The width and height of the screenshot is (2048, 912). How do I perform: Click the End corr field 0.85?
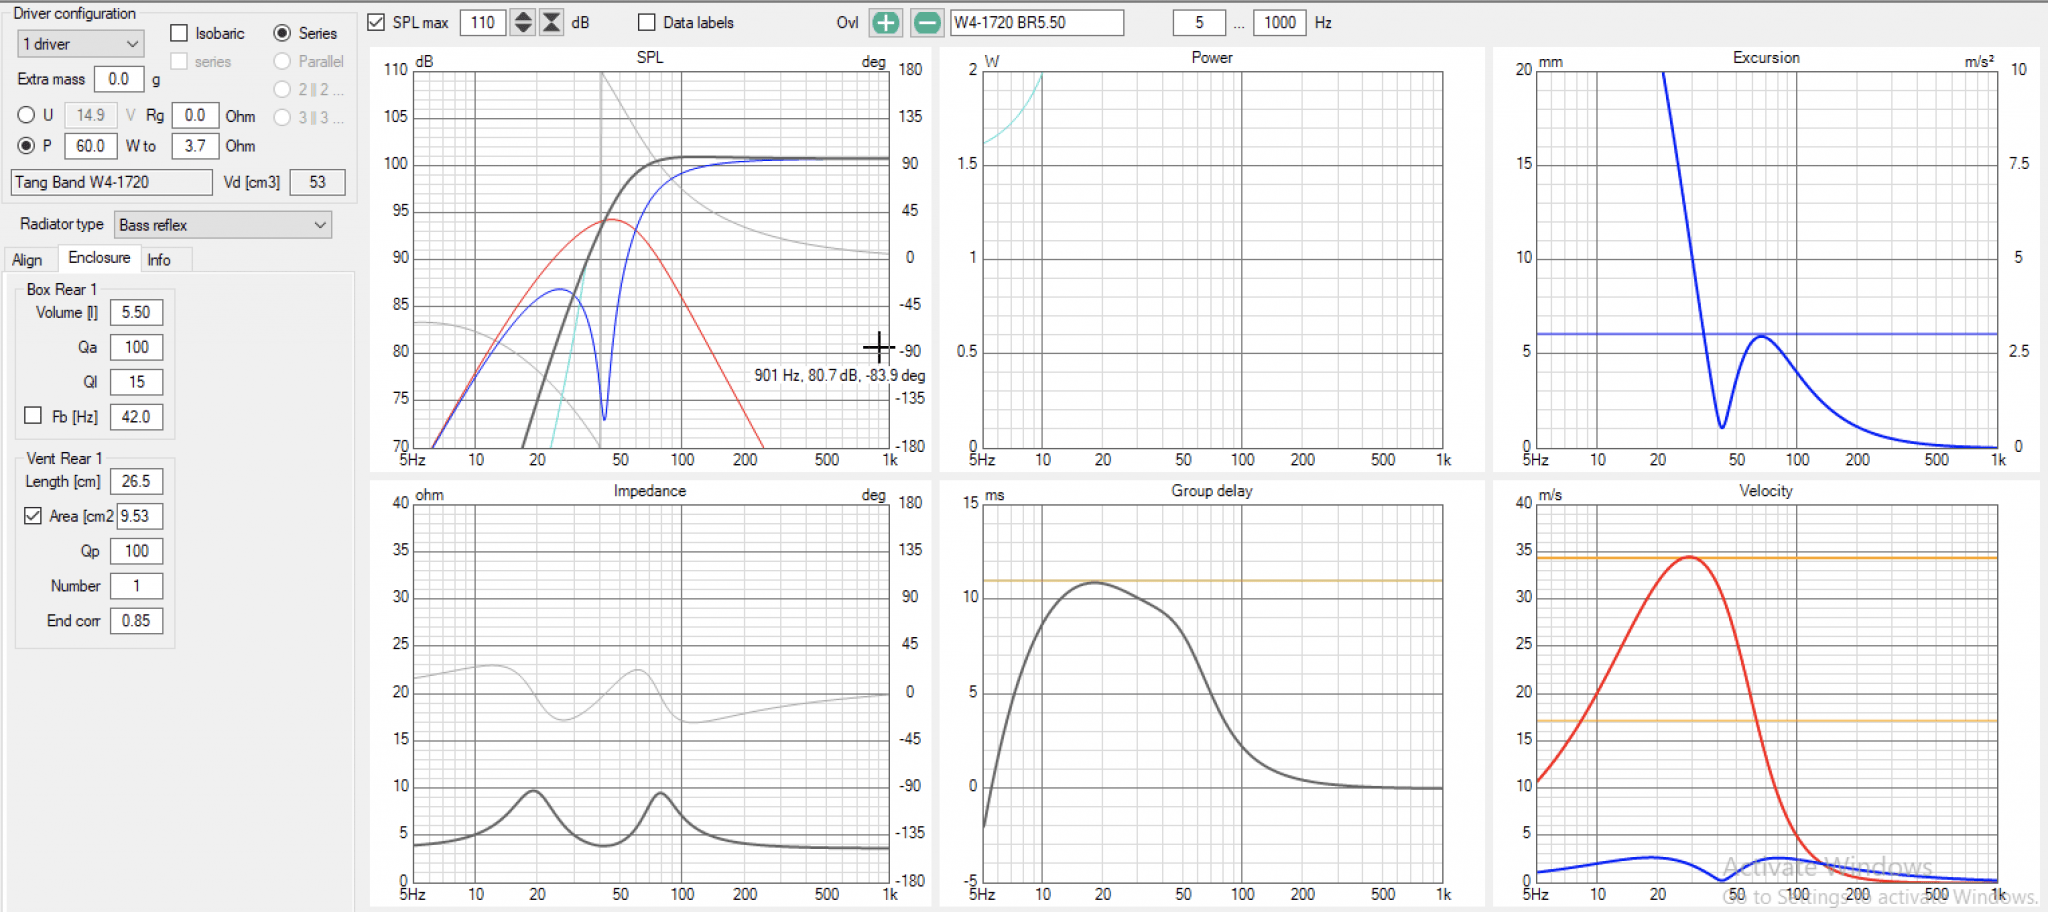[x=136, y=621]
